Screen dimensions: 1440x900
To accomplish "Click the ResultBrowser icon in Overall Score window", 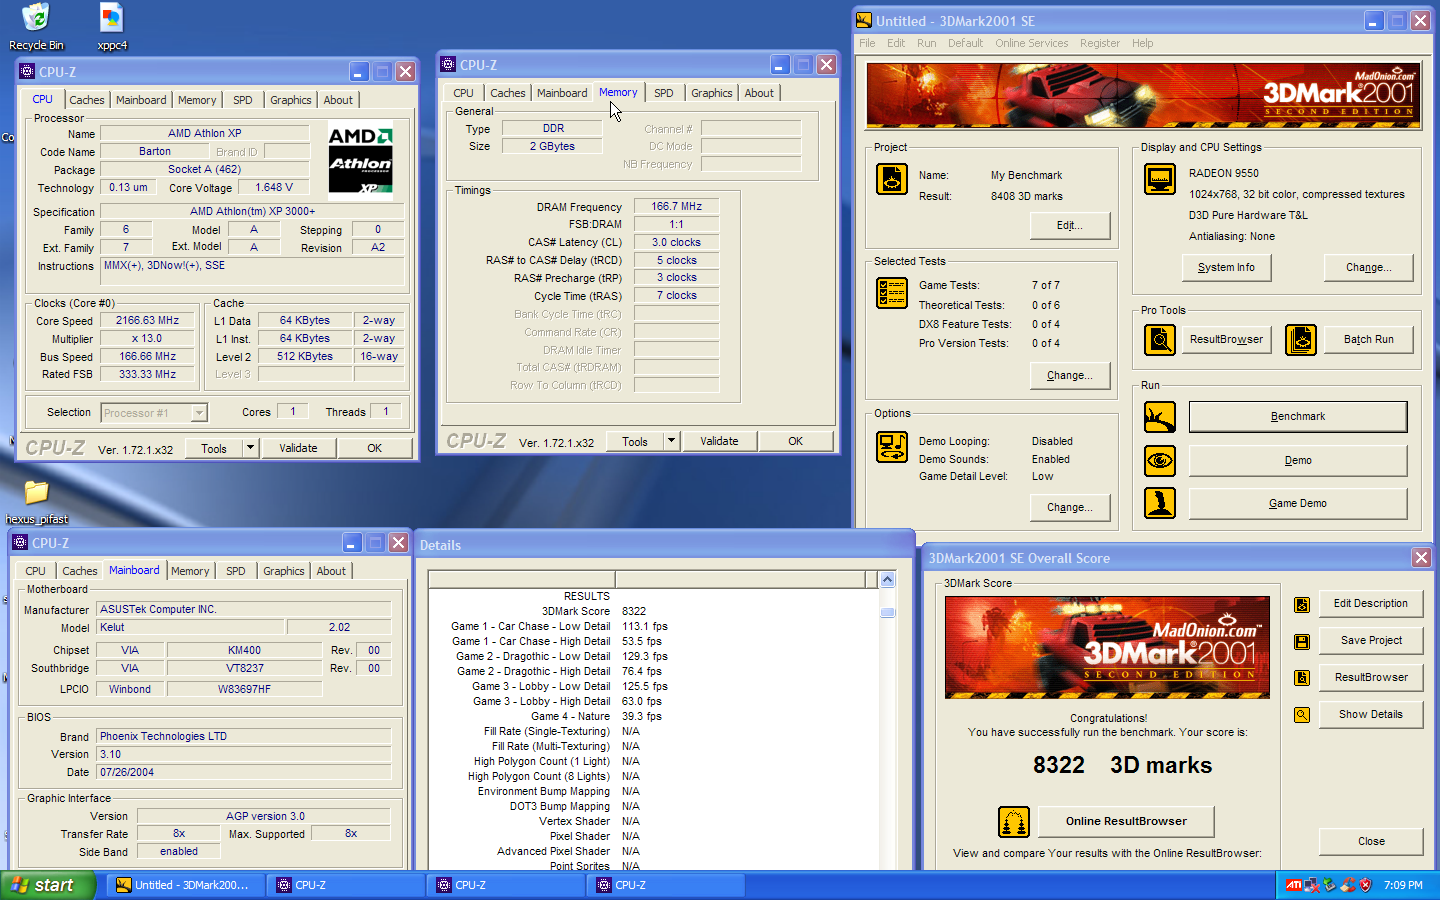I will pos(1302,678).
